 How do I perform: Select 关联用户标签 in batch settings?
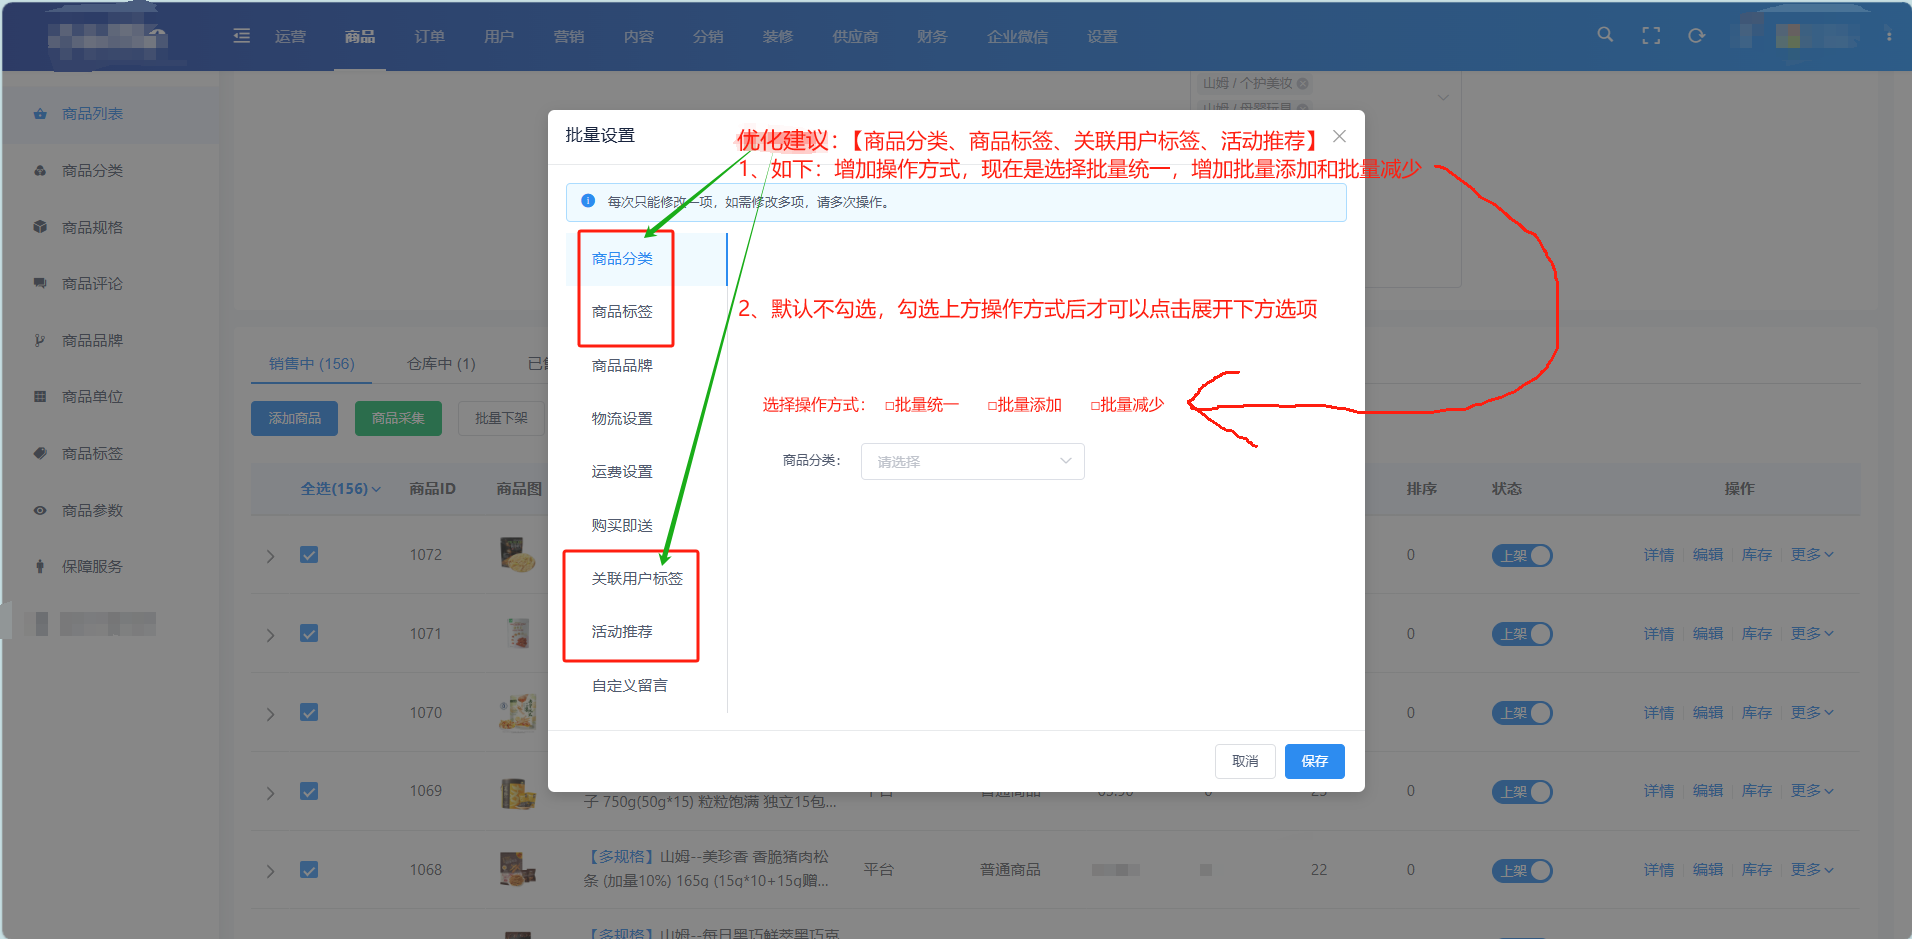(x=637, y=578)
